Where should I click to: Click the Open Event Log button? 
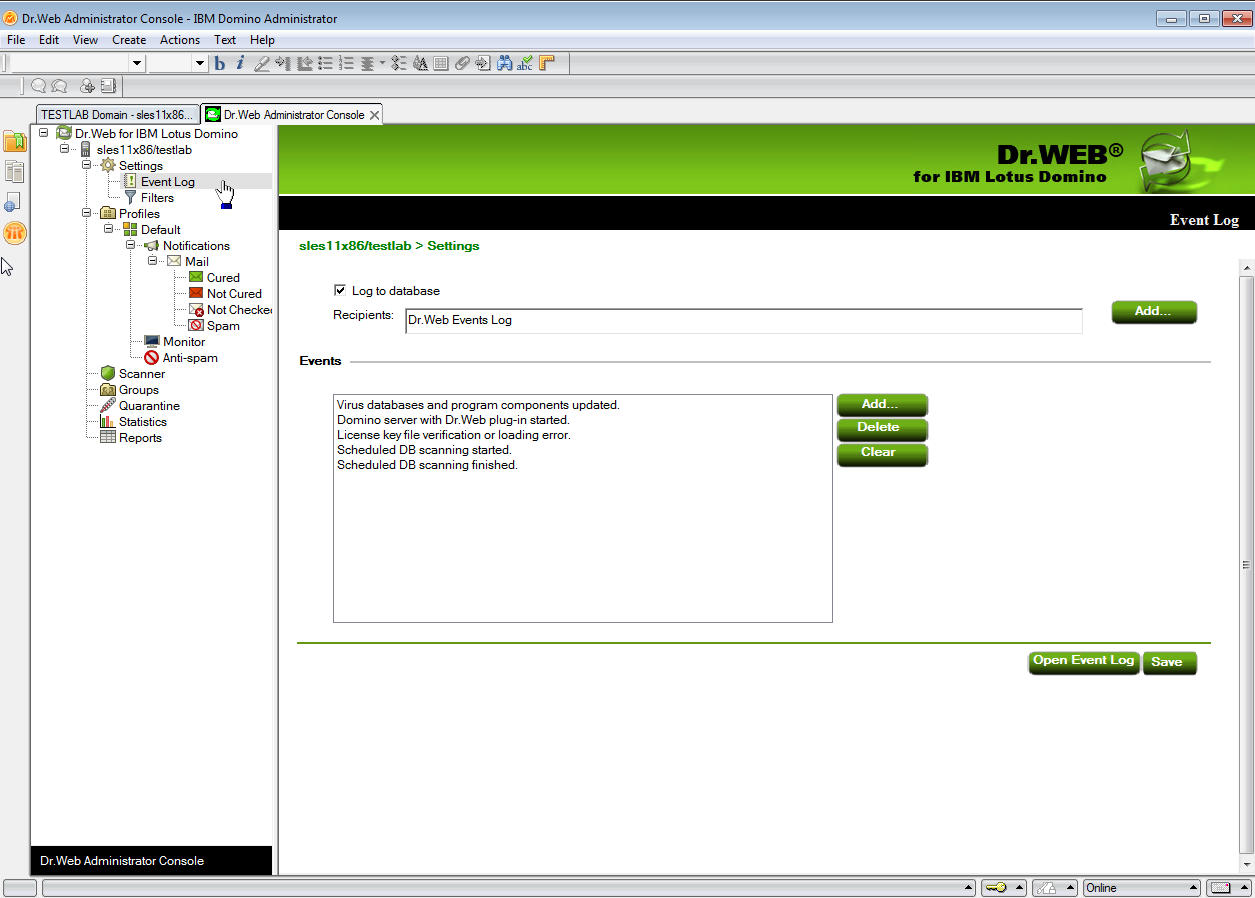click(1084, 662)
